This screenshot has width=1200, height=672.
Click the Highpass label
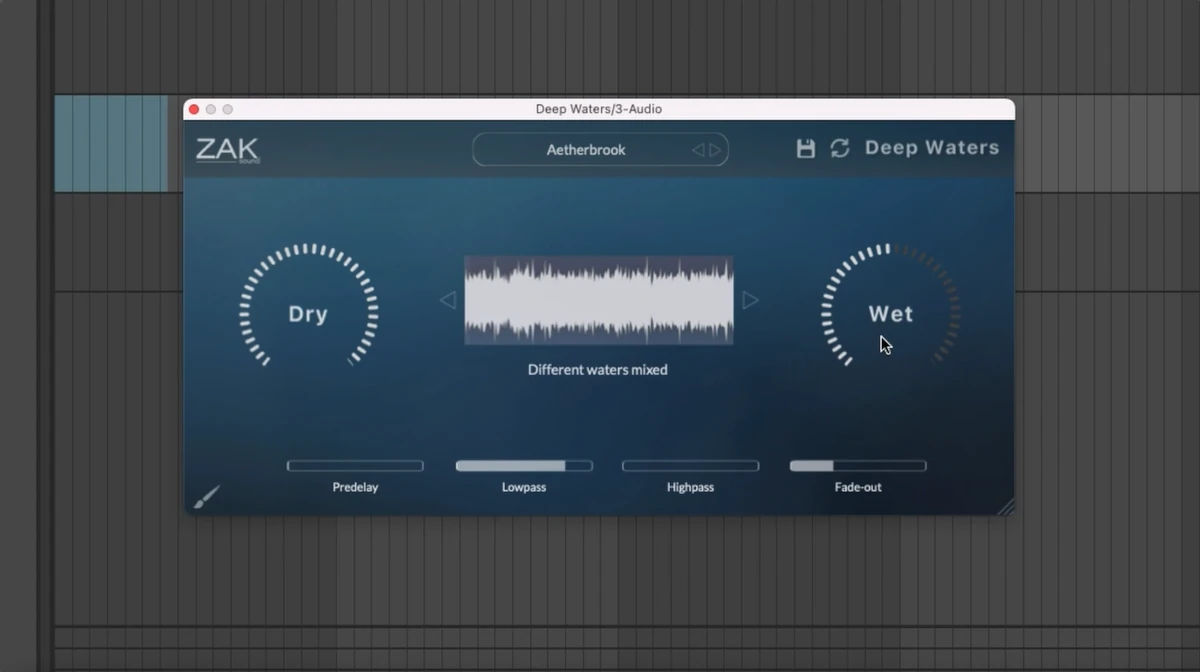pyautogui.click(x=690, y=487)
